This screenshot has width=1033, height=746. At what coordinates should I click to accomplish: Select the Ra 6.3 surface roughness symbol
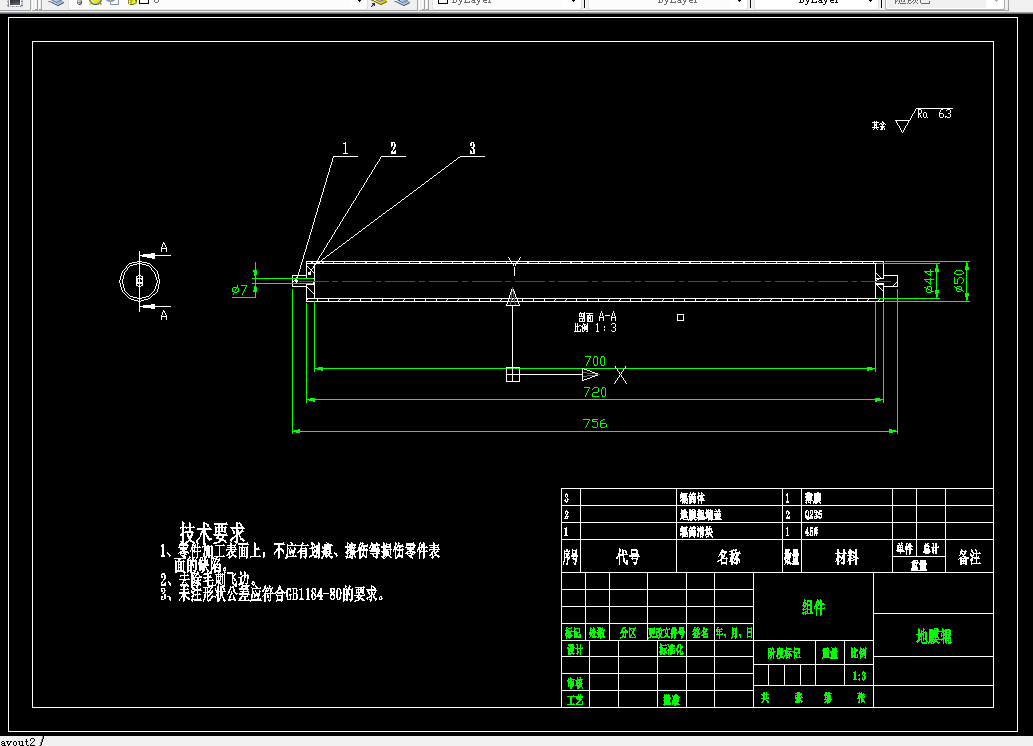pos(924,119)
